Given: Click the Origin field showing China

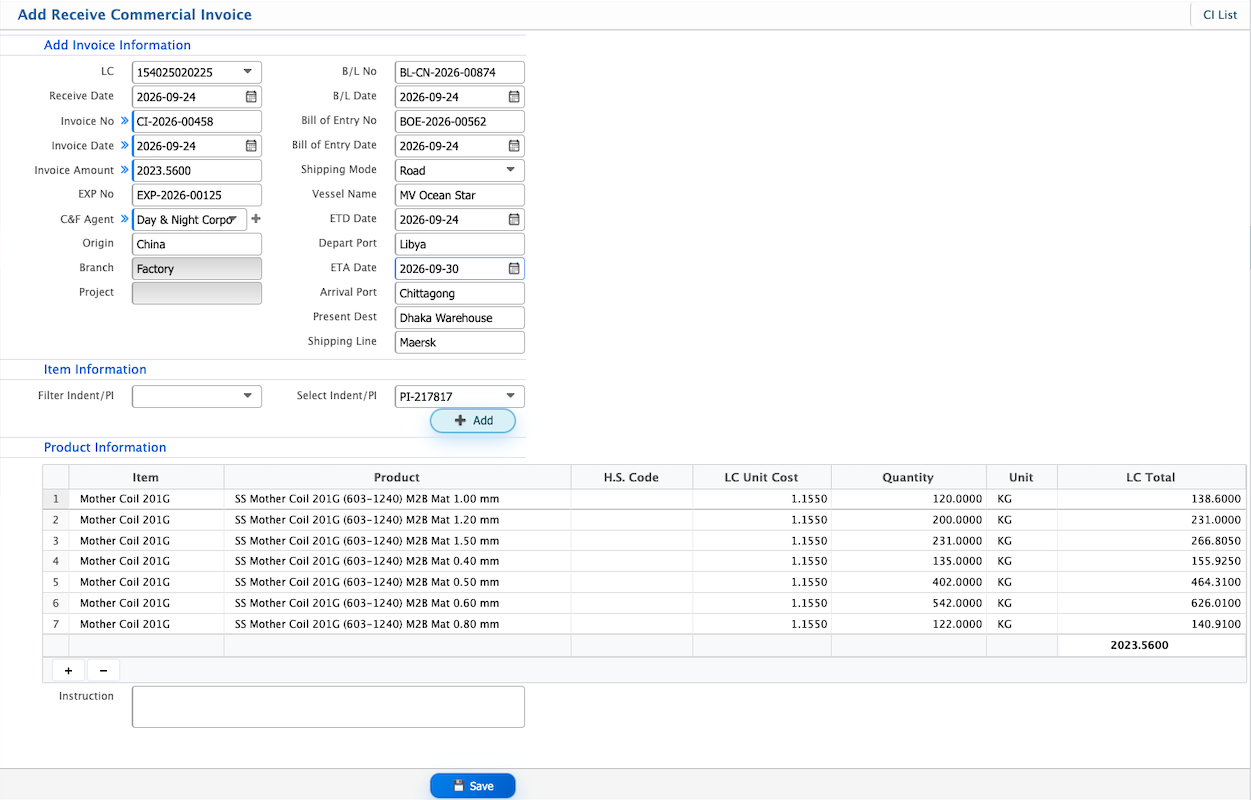Looking at the screenshot, I should pos(197,244).
